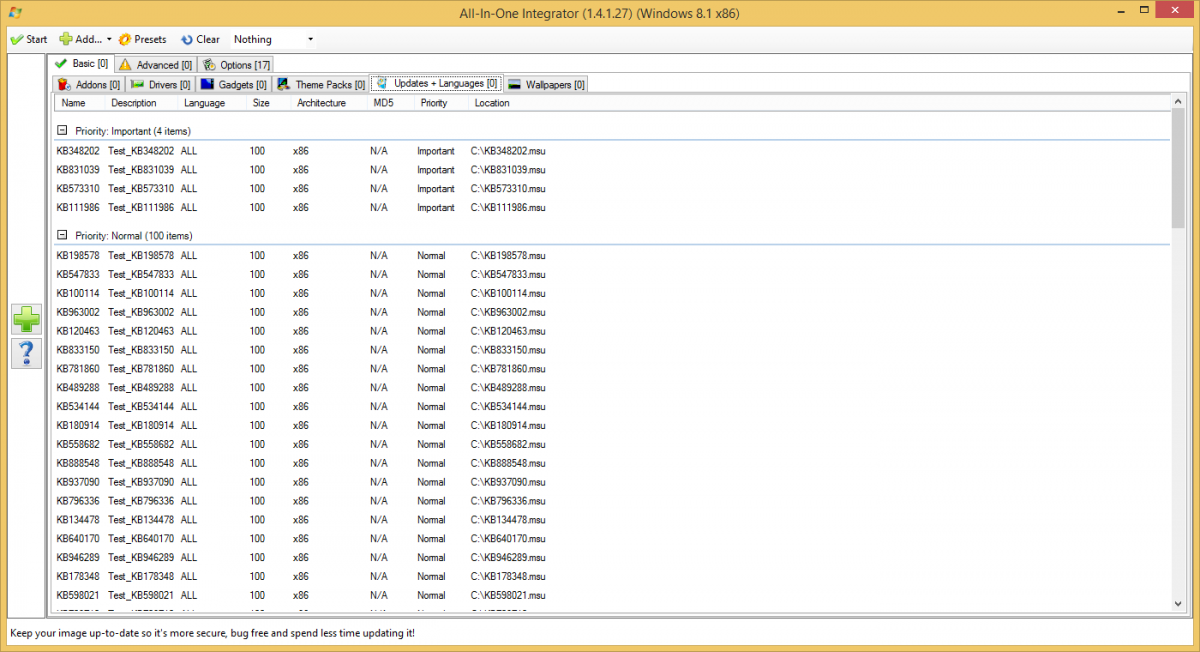Screen dimensions: 1200x652
Task: Open the Options [17] tab
Action: [236, 65]
